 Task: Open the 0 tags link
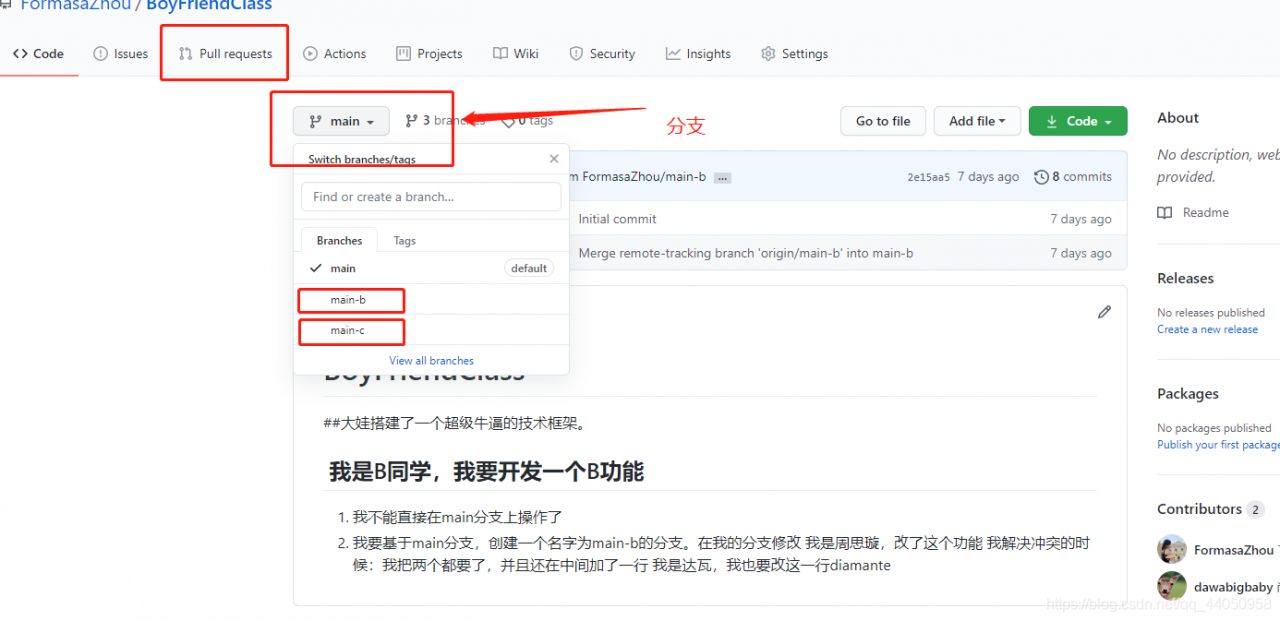527,121
